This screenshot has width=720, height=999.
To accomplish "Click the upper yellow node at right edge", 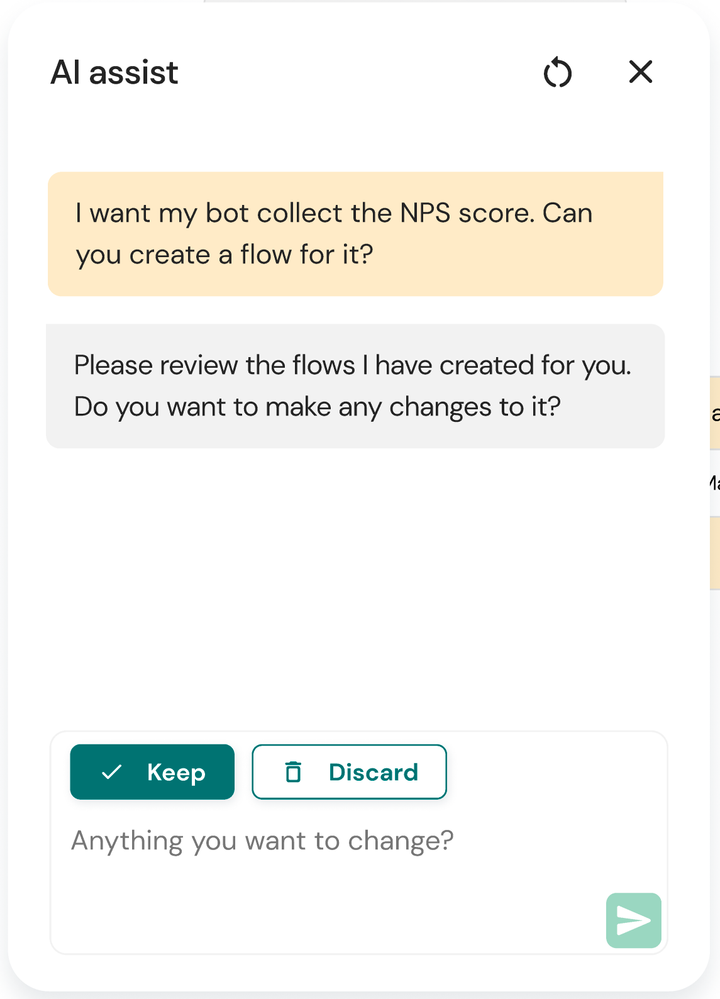I will (x=715, y=413).
